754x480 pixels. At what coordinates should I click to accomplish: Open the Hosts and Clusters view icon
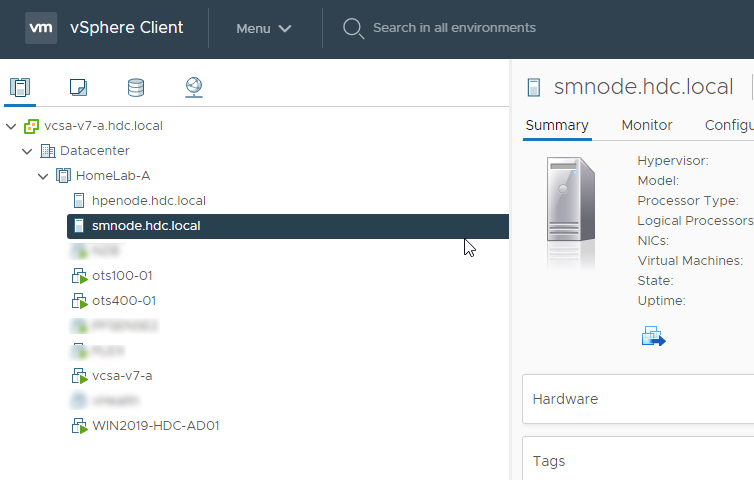(20, 88)
